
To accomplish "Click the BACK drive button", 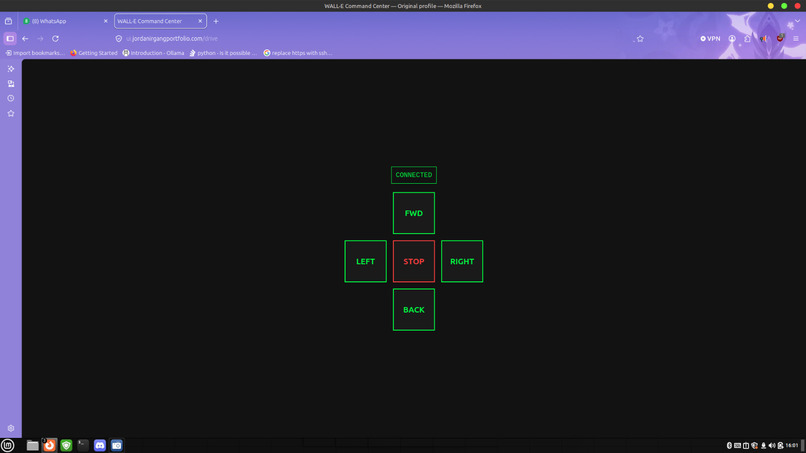I will pyautogui.click(x=414, y=310).
